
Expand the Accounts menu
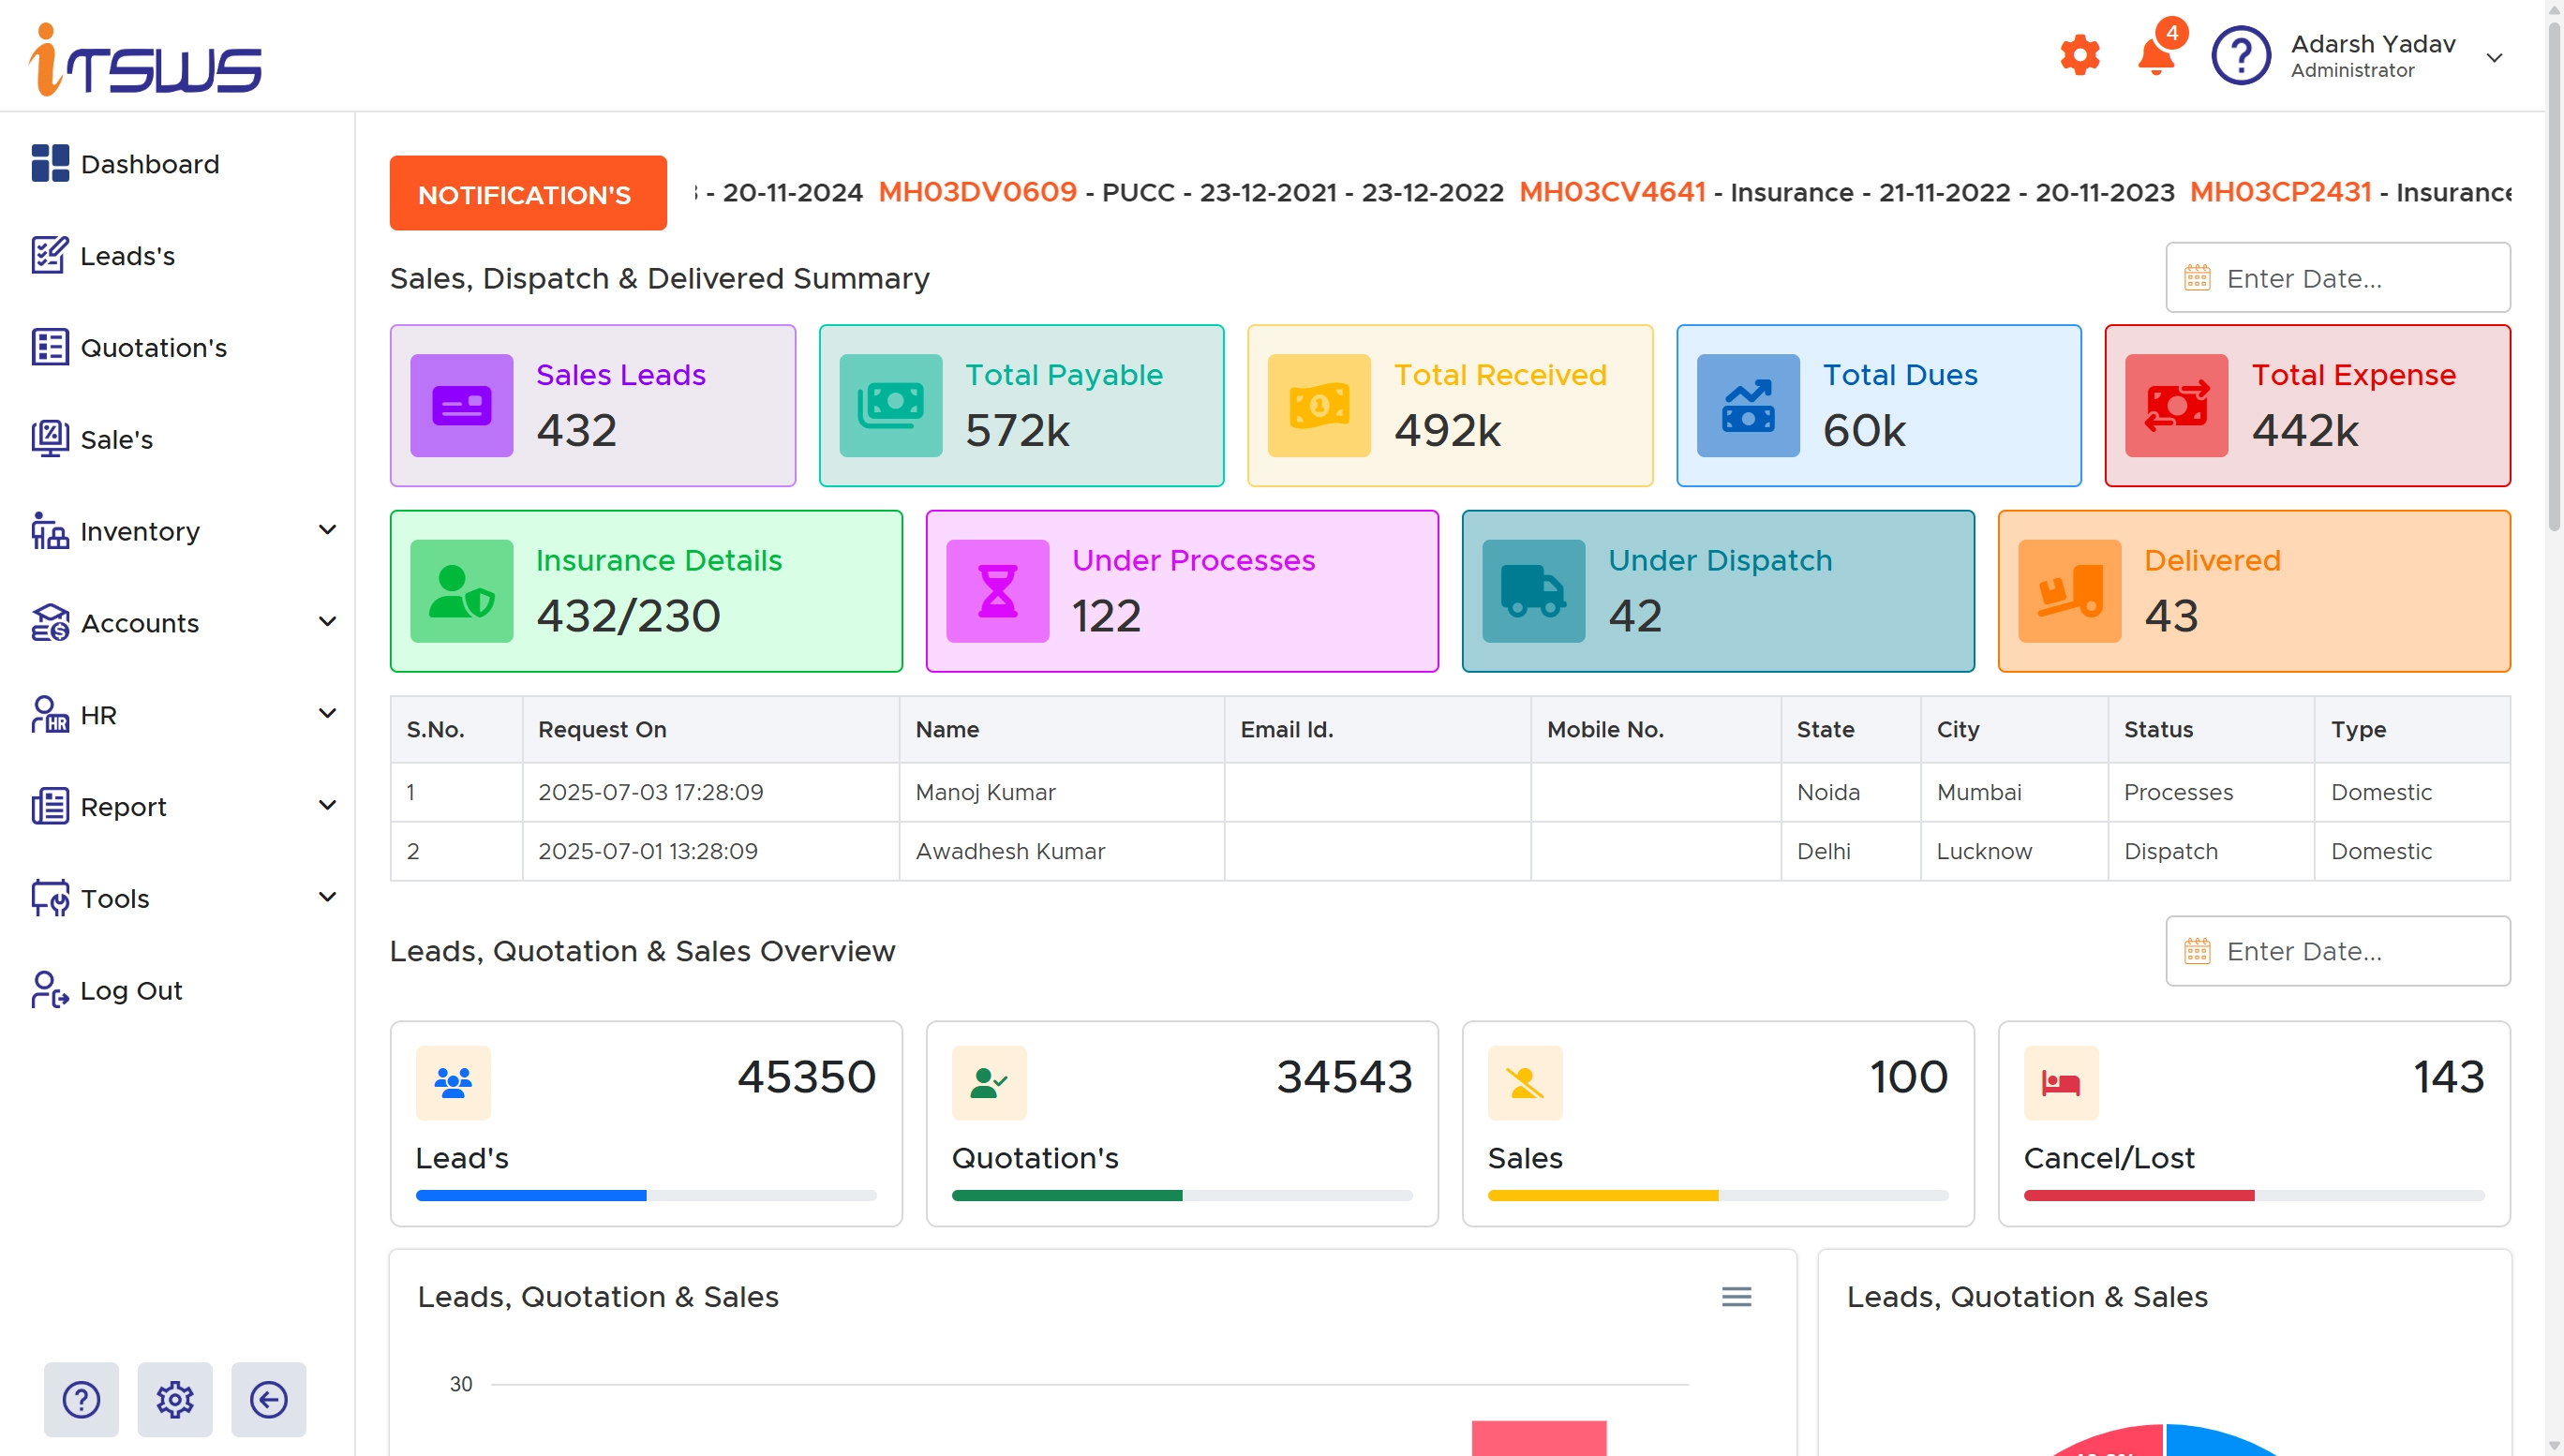click(327, 622)
